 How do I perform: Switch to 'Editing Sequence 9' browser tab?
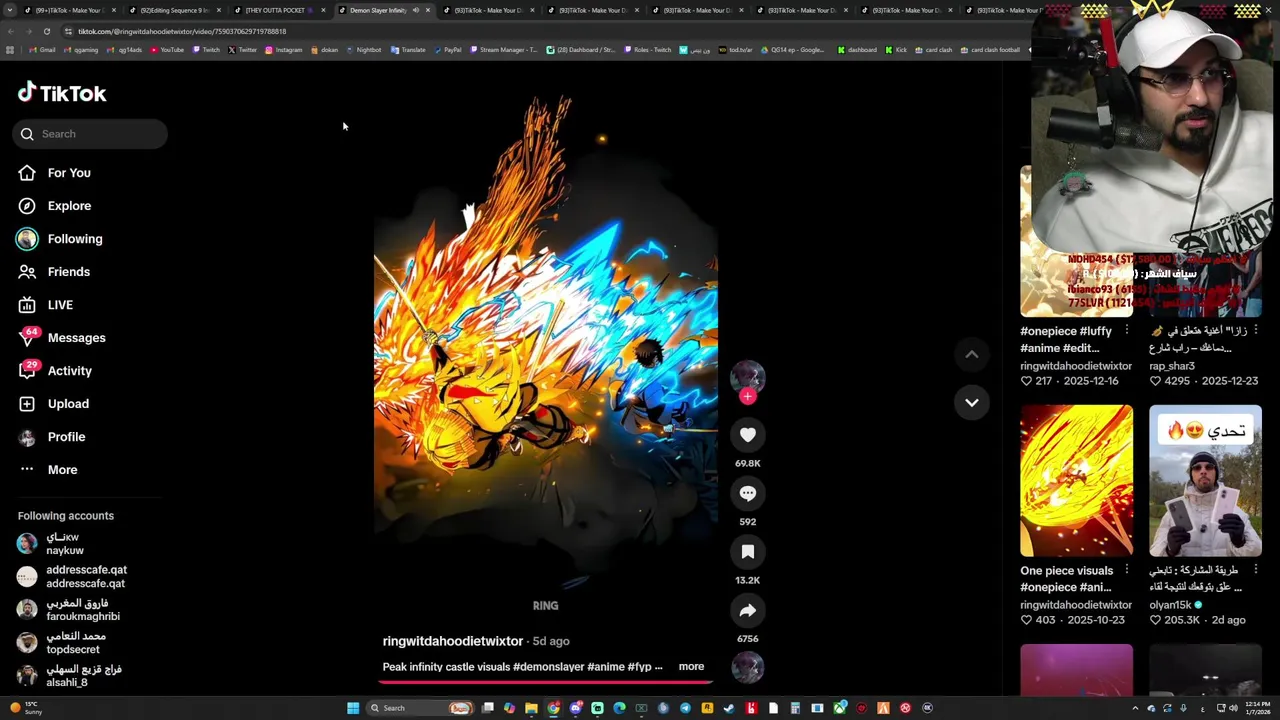pos(173,10)
